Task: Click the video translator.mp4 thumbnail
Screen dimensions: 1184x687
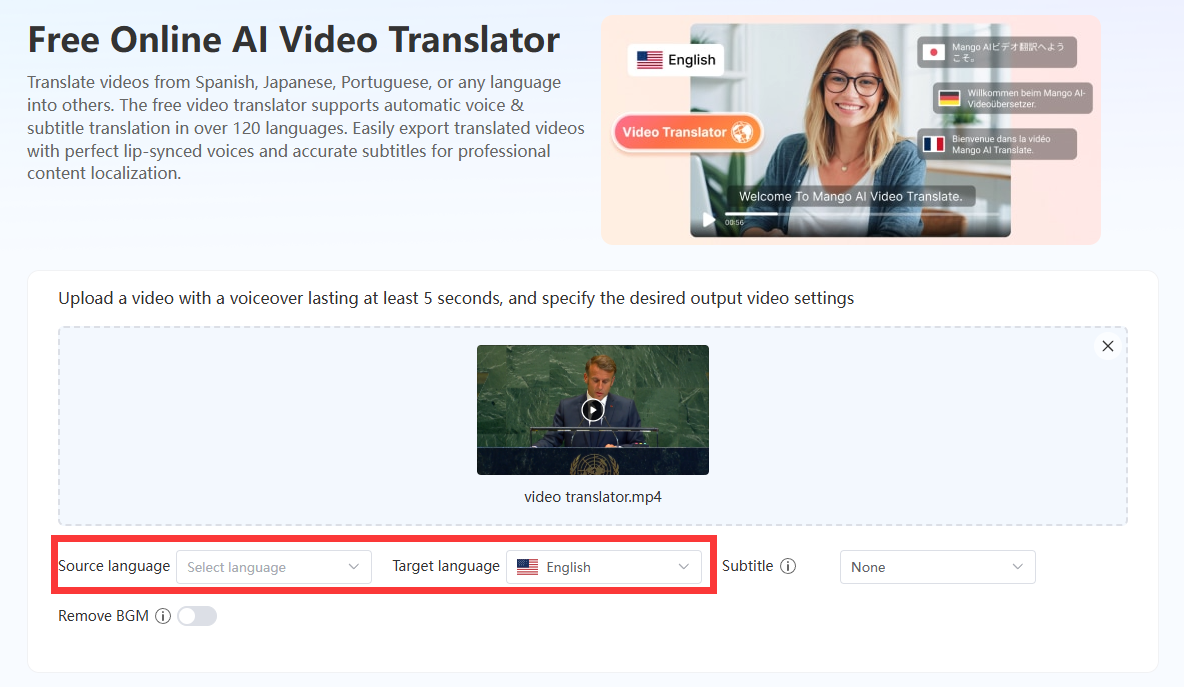Action: [x=593, y=409]
